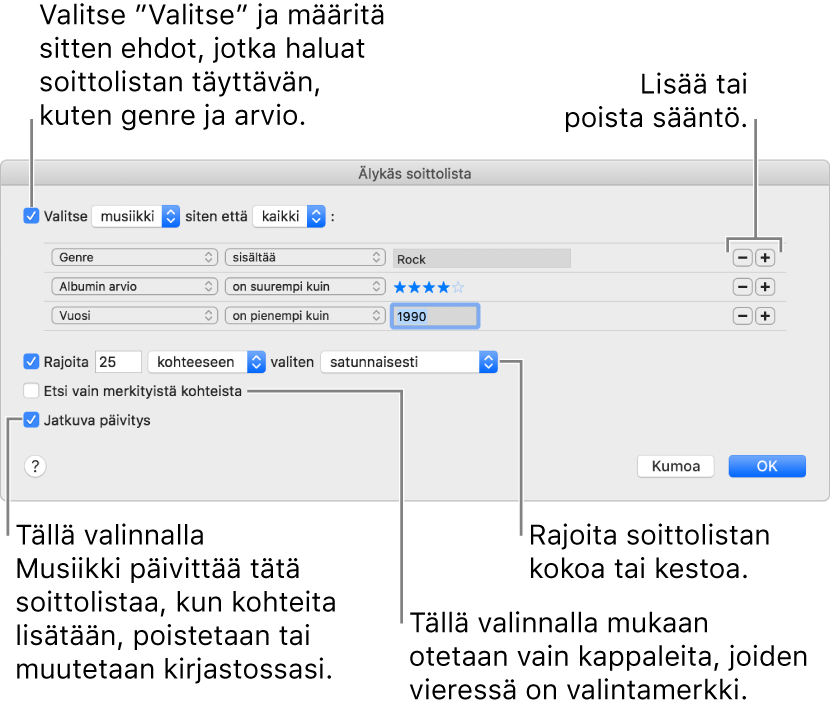The image size is (830, 713).
Task: Add a rule after the Vuosi row
Action: [765, 316]
